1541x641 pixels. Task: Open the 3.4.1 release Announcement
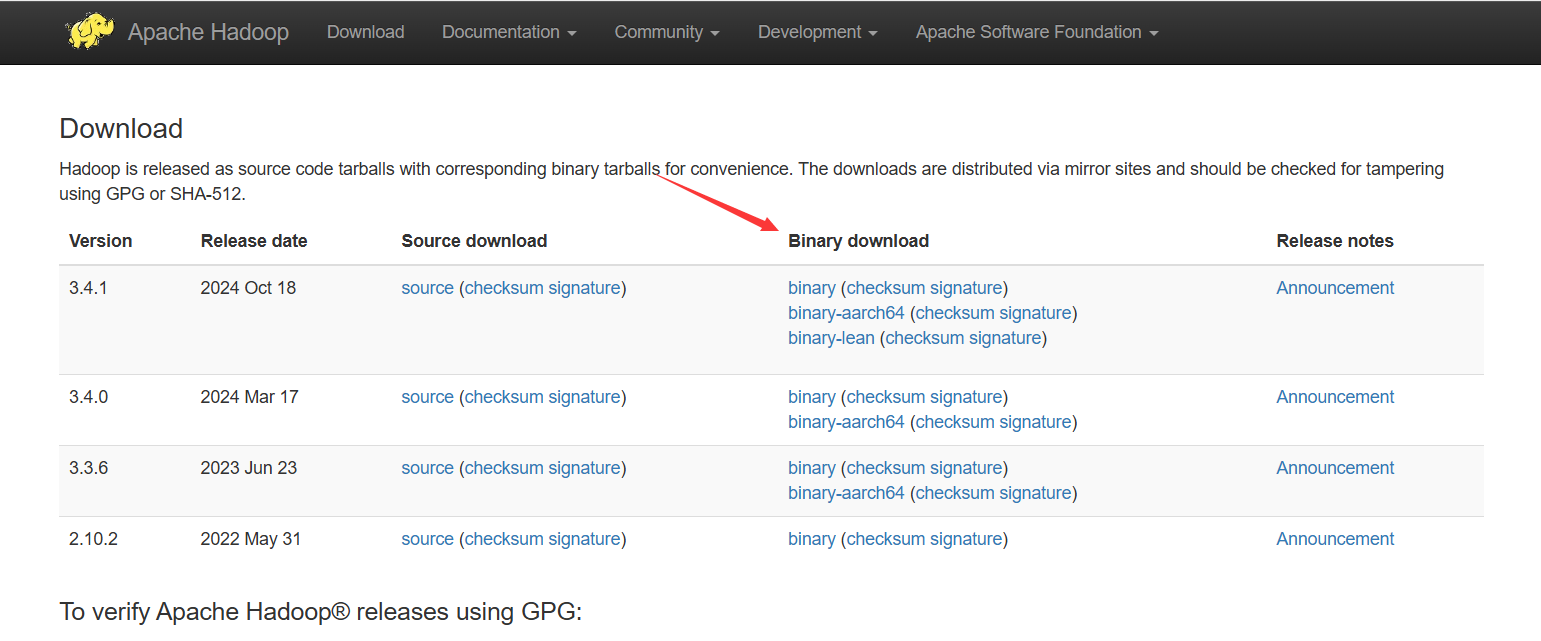click(x=1334, y=288)
